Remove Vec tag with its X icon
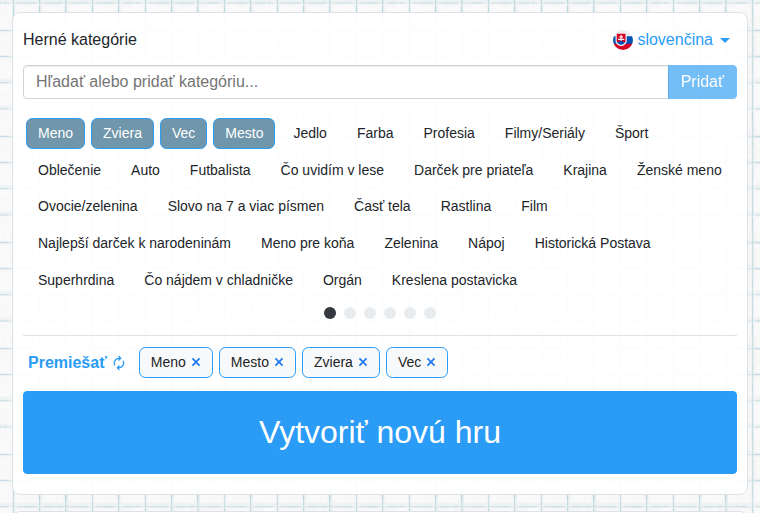This screenshot has height=513, width=760. click(x=431, y=362)
